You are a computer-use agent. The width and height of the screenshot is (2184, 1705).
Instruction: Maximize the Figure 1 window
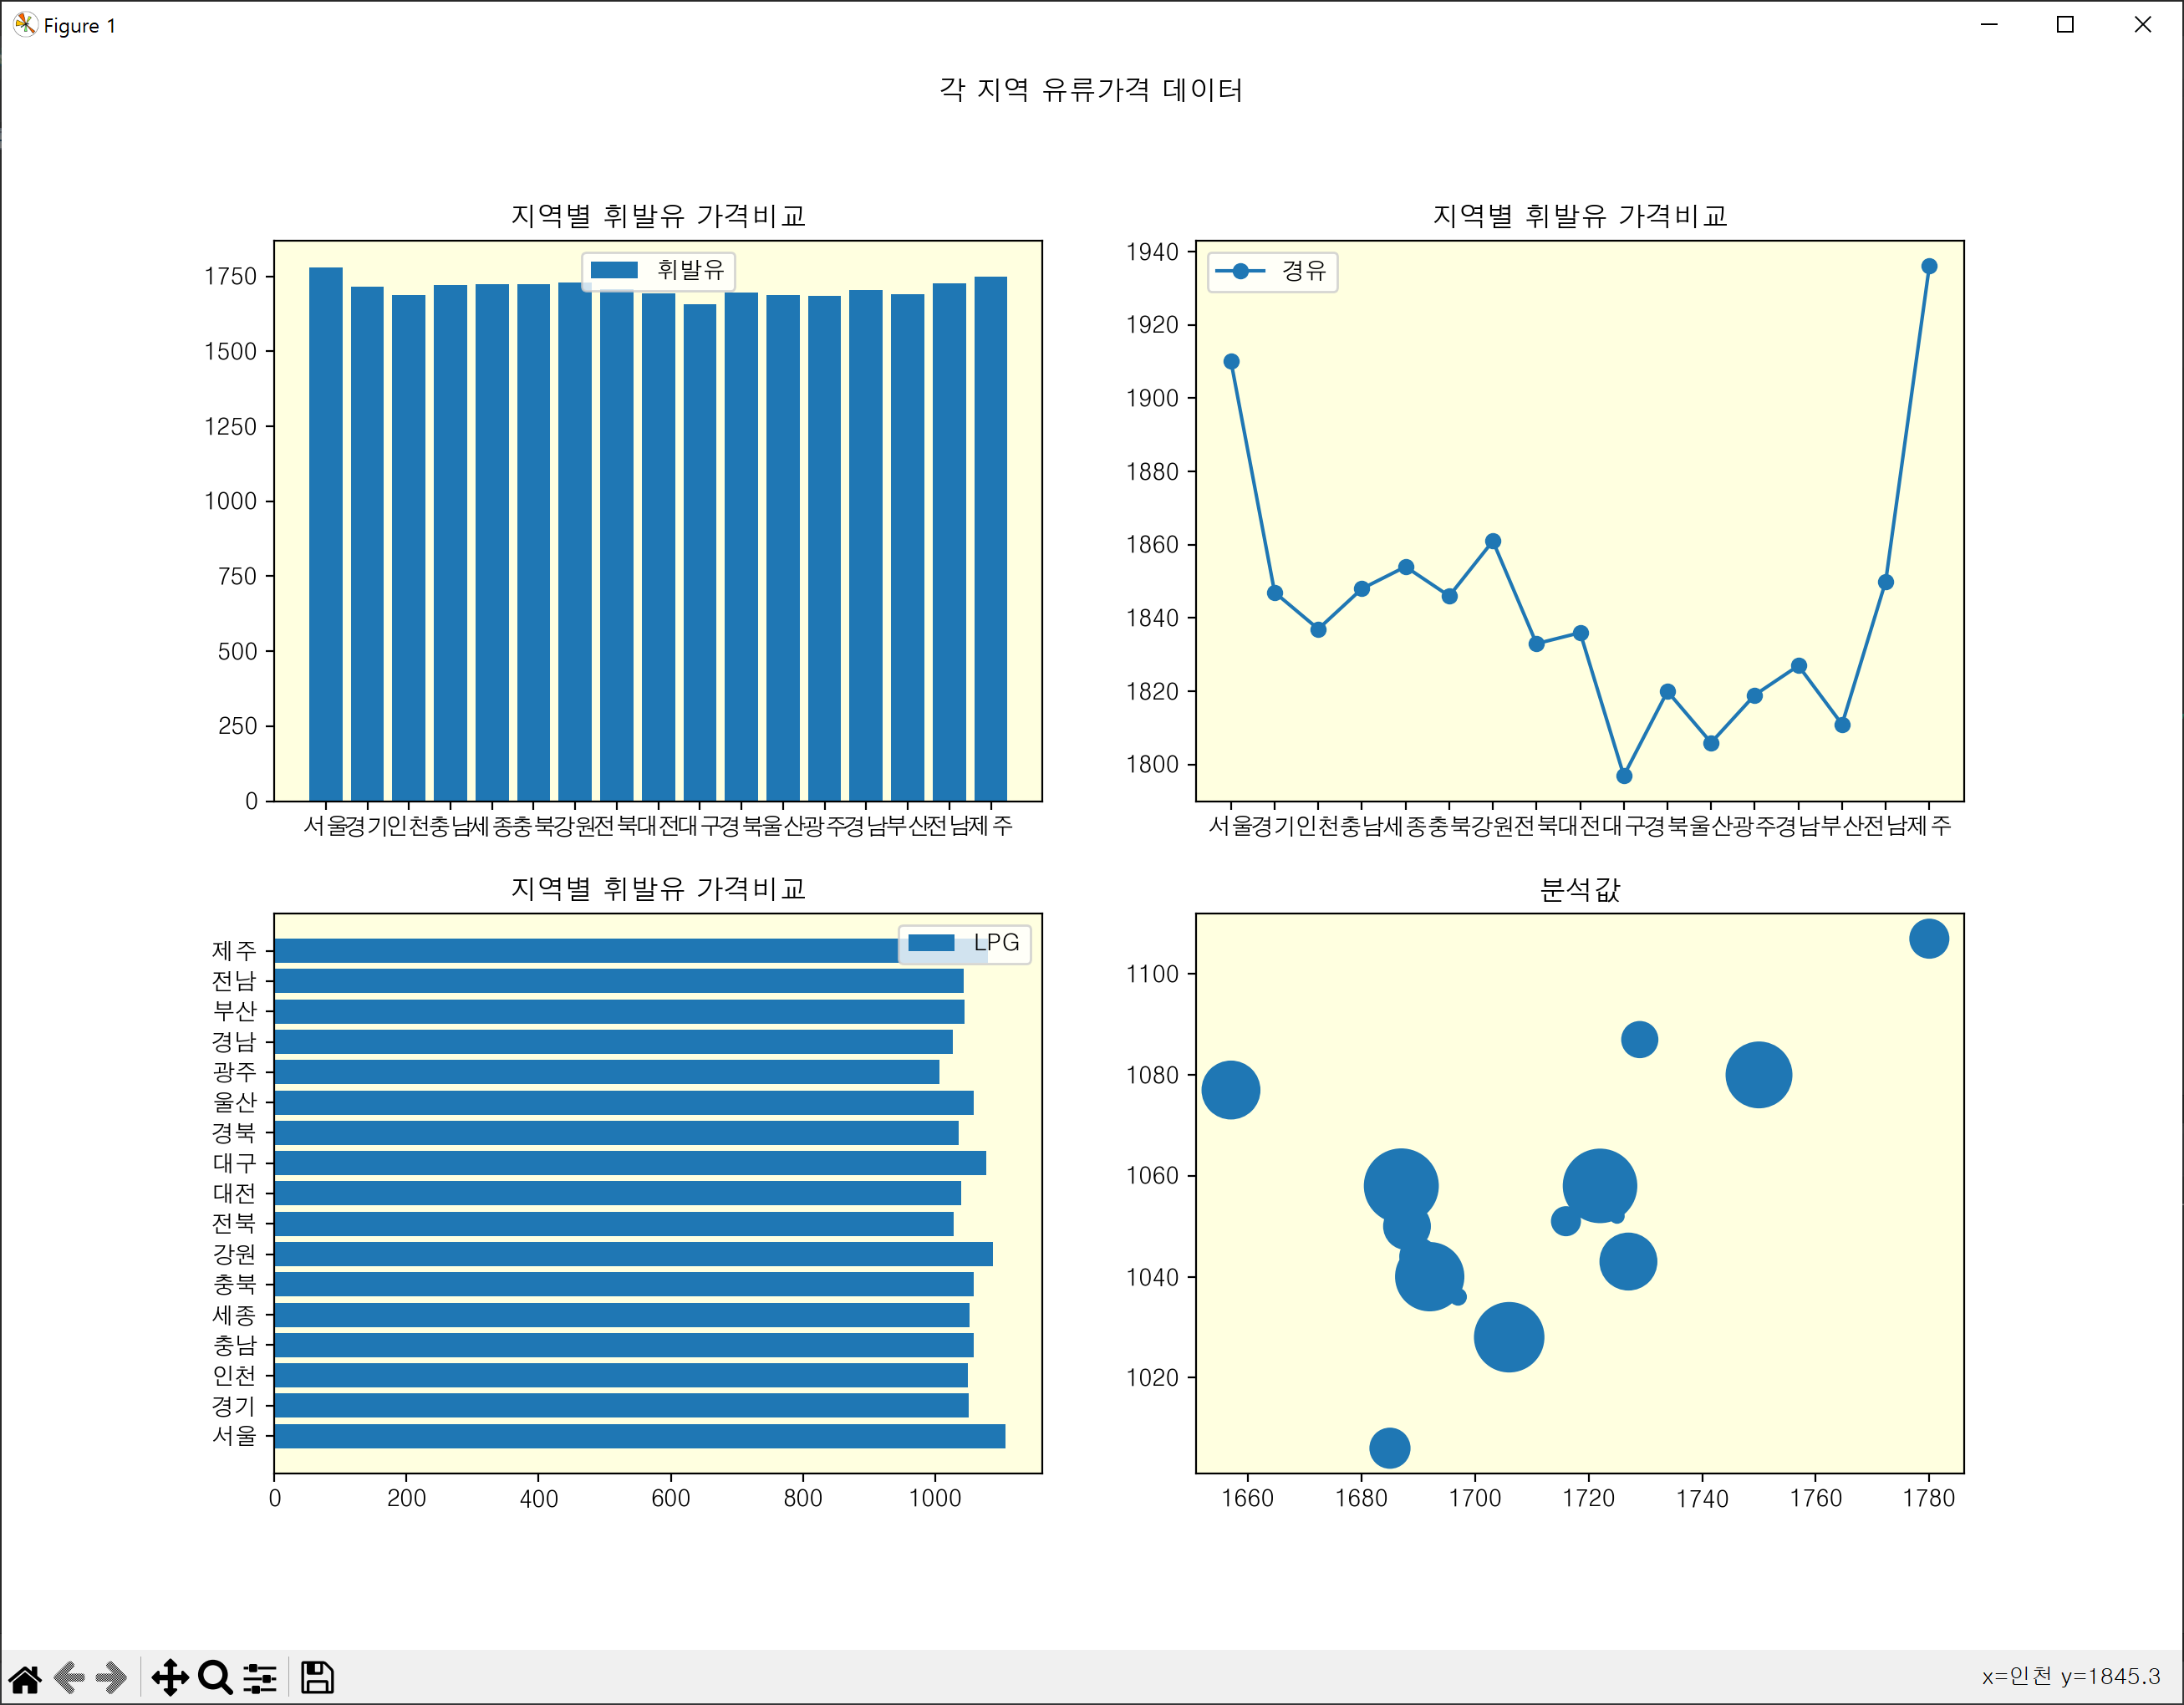pyautogui.click(x=2065, y=25)
